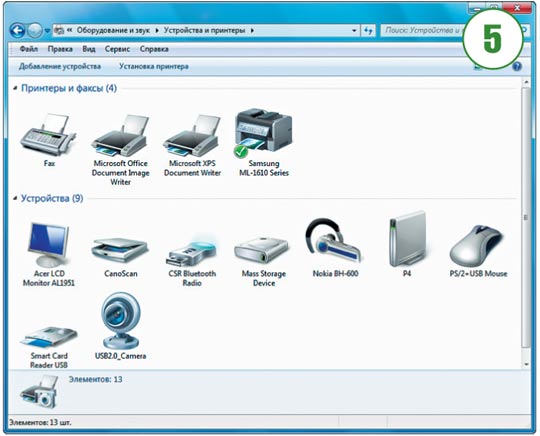Select the Fax printer icon

coord(49,135)
